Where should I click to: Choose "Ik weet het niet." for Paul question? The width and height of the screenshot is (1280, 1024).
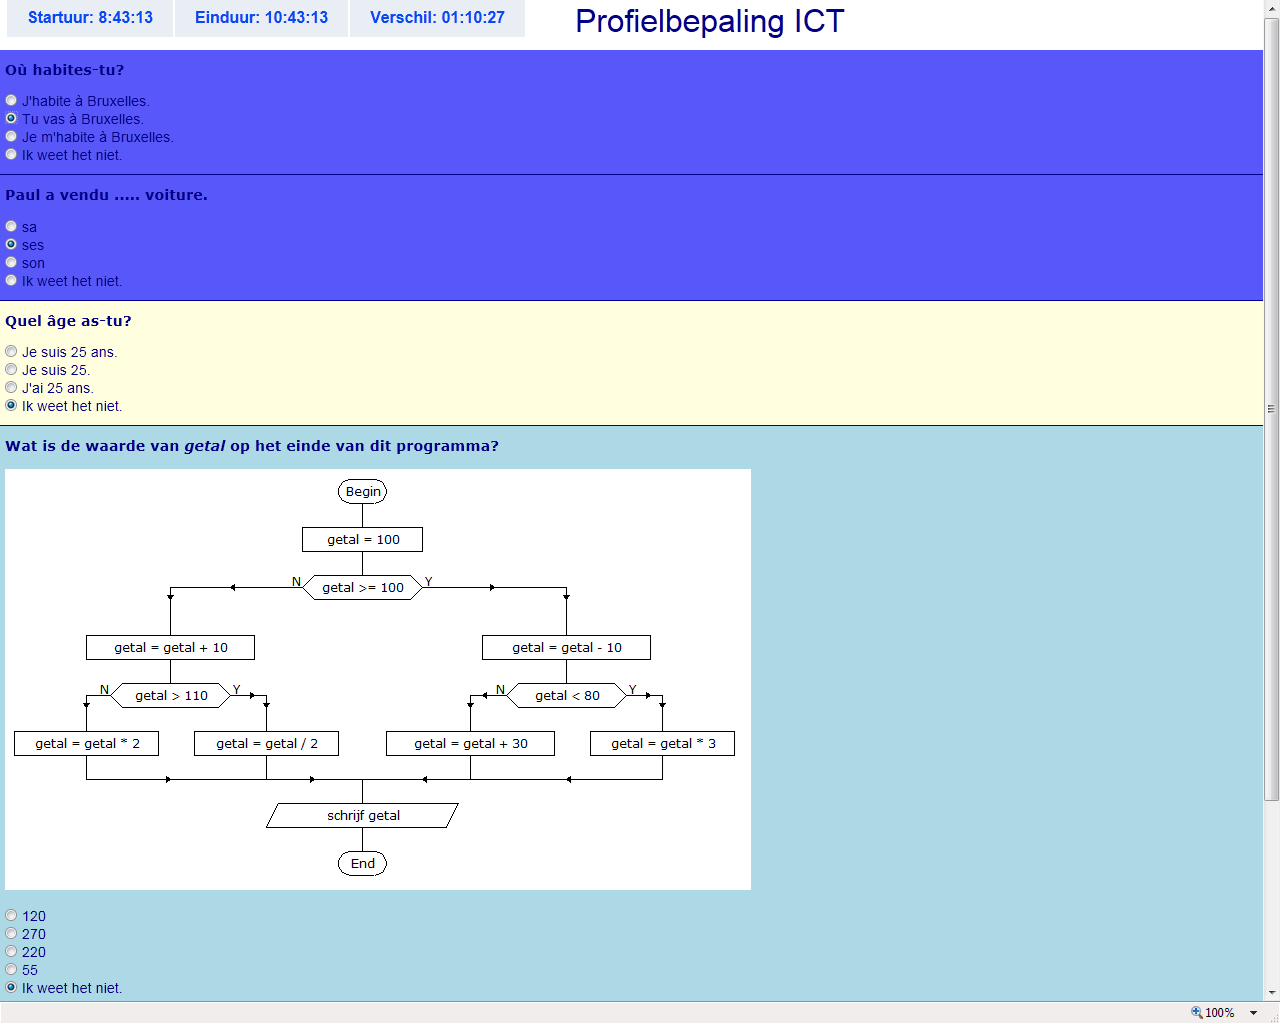coord(11,281)
